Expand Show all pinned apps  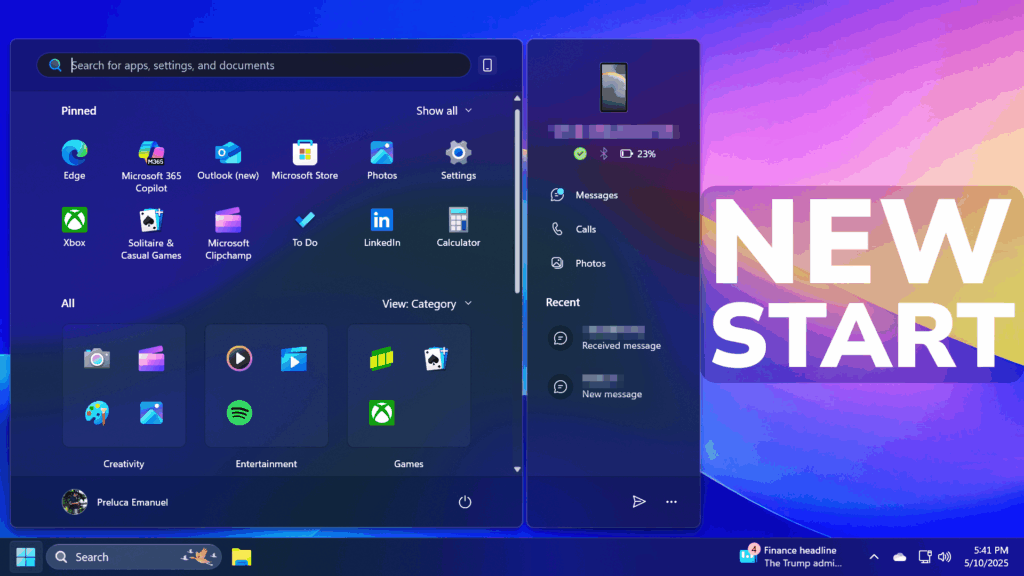(444, 111)
